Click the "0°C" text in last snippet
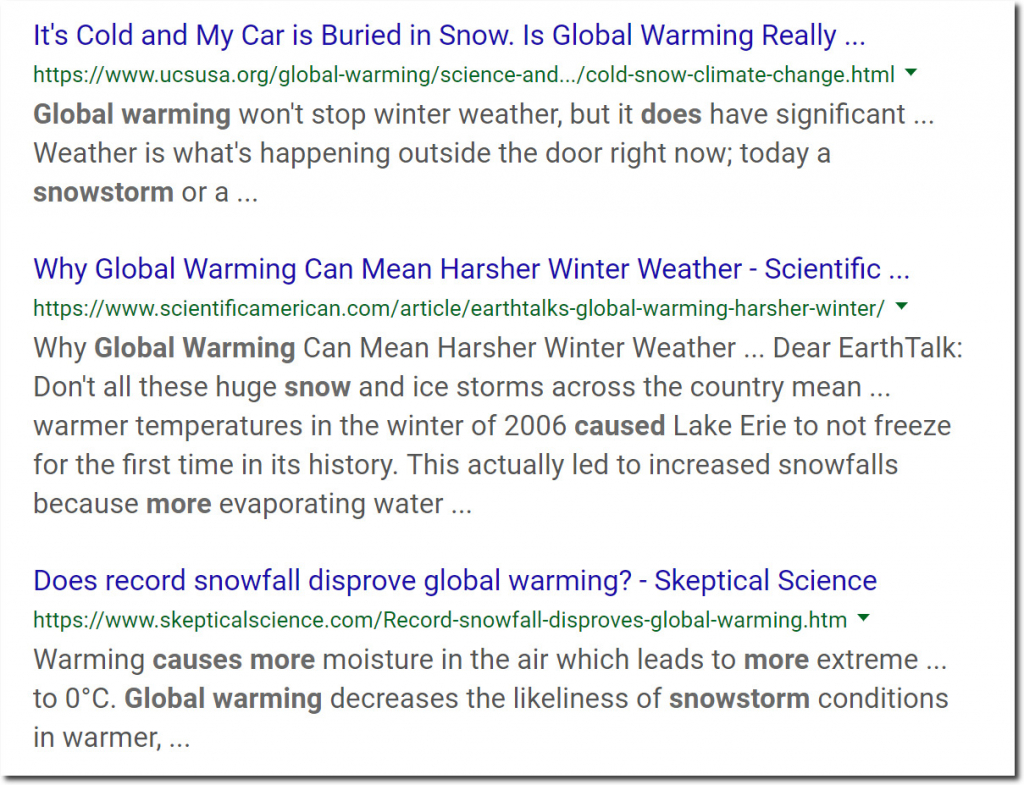Screen dimensions: 1024x785 click(90, 699)
